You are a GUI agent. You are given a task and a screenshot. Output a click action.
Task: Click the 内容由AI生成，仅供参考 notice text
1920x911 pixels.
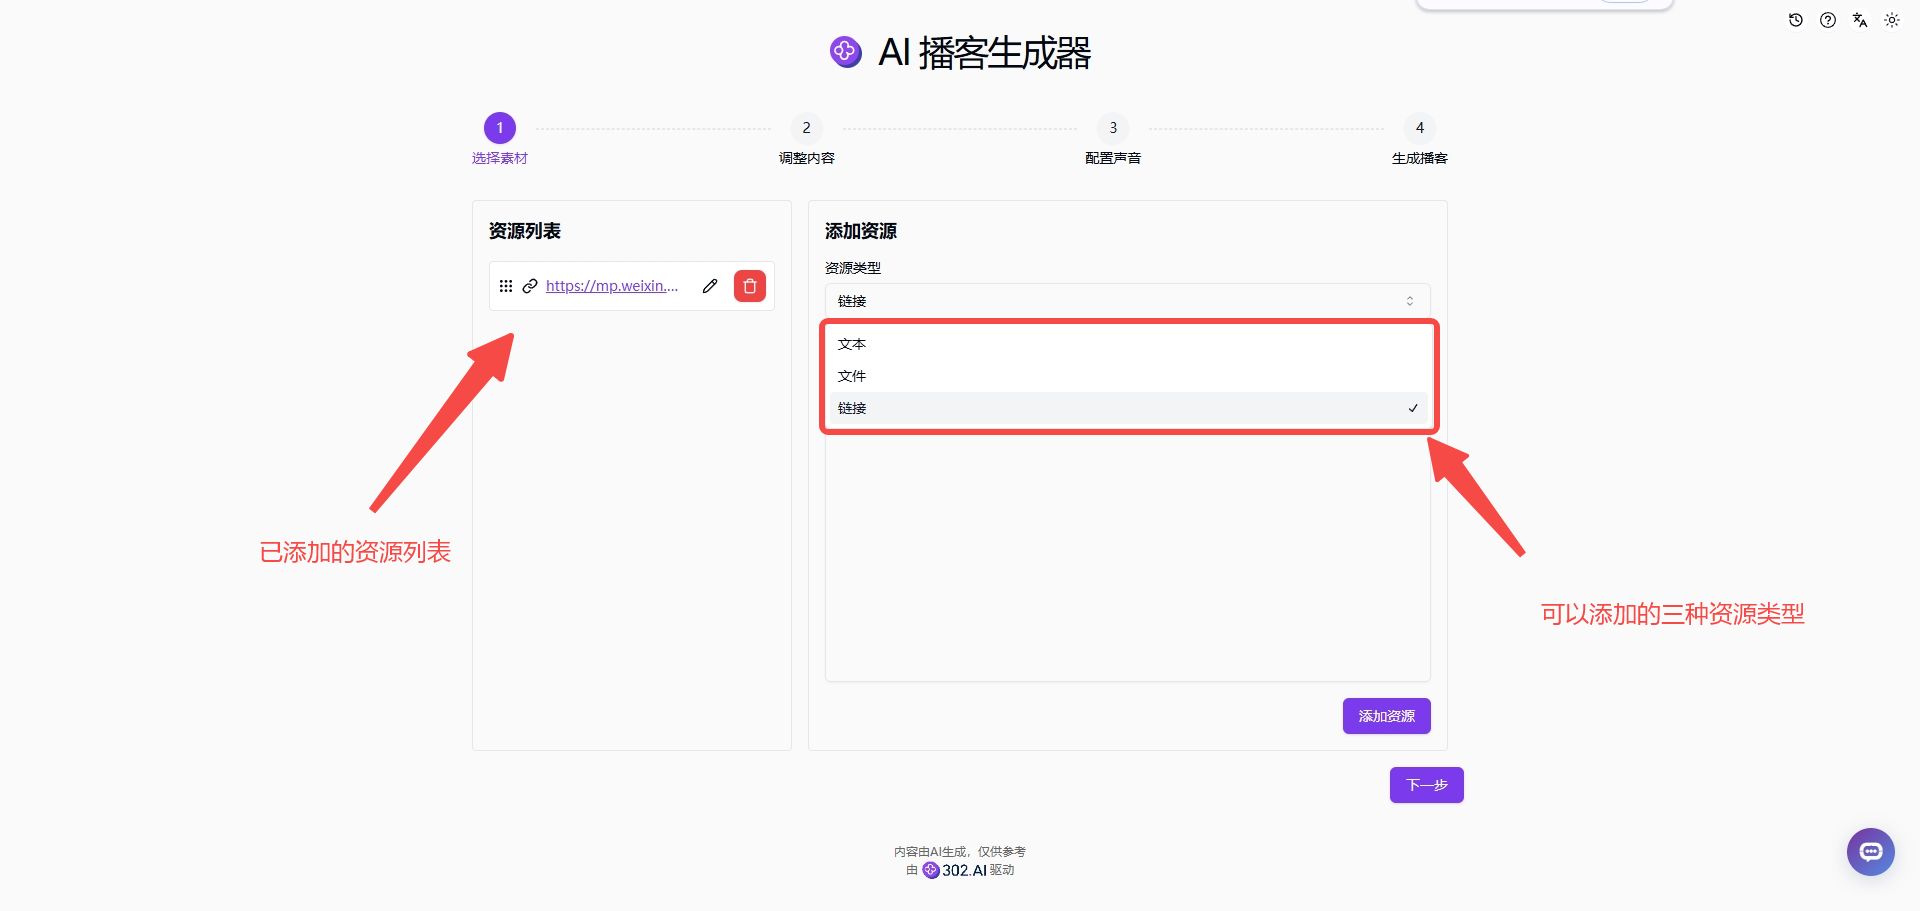point(960,852)
